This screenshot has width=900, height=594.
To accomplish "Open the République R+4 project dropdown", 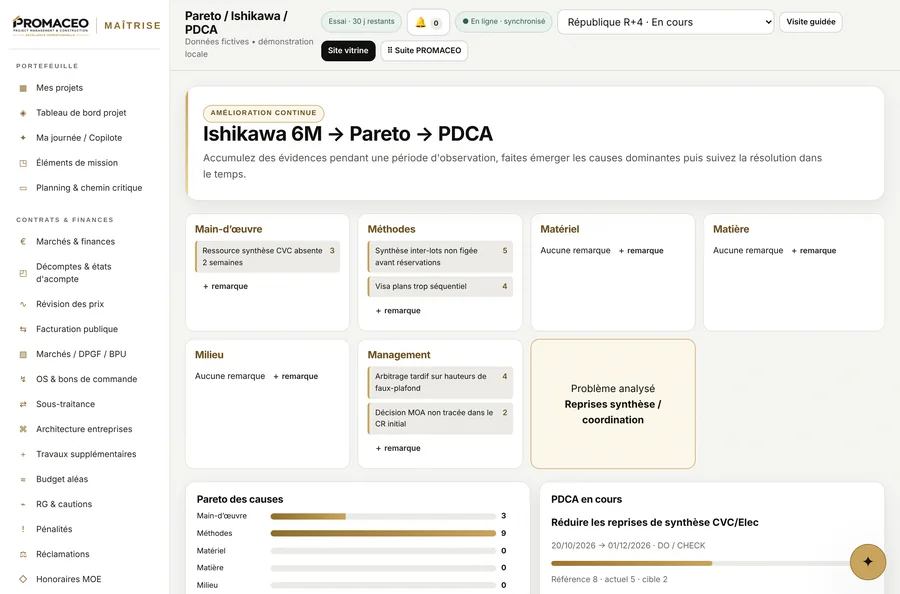I will pos(665,22).
